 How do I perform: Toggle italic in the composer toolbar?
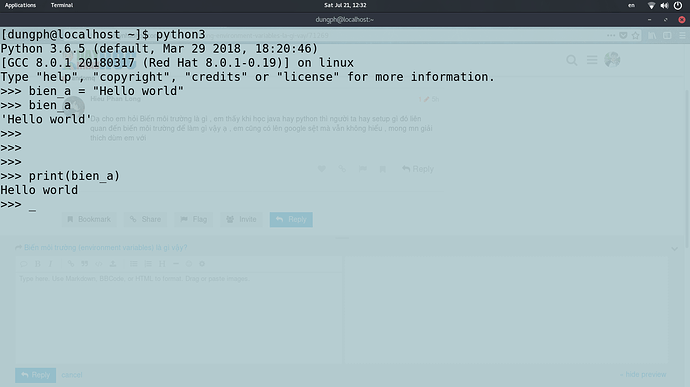(x=51, y=264)
